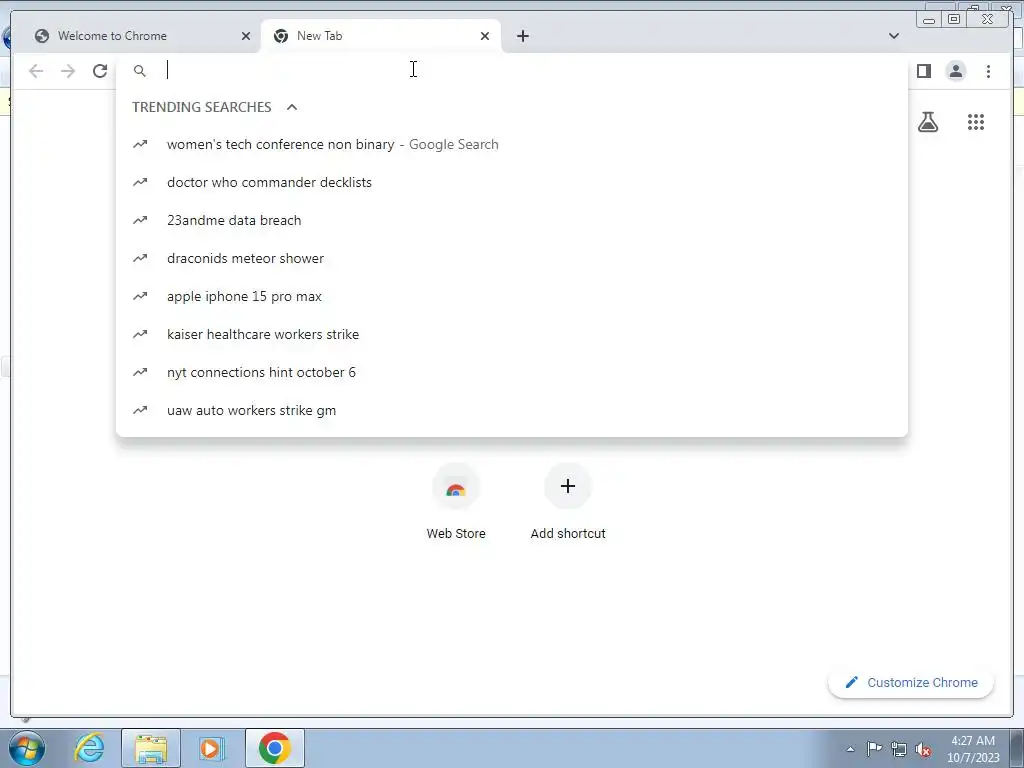Click the search magnifier icon in omnibox
Image resolution: width=1024 pixels, height=768 pixels.
tap(140, 71)
